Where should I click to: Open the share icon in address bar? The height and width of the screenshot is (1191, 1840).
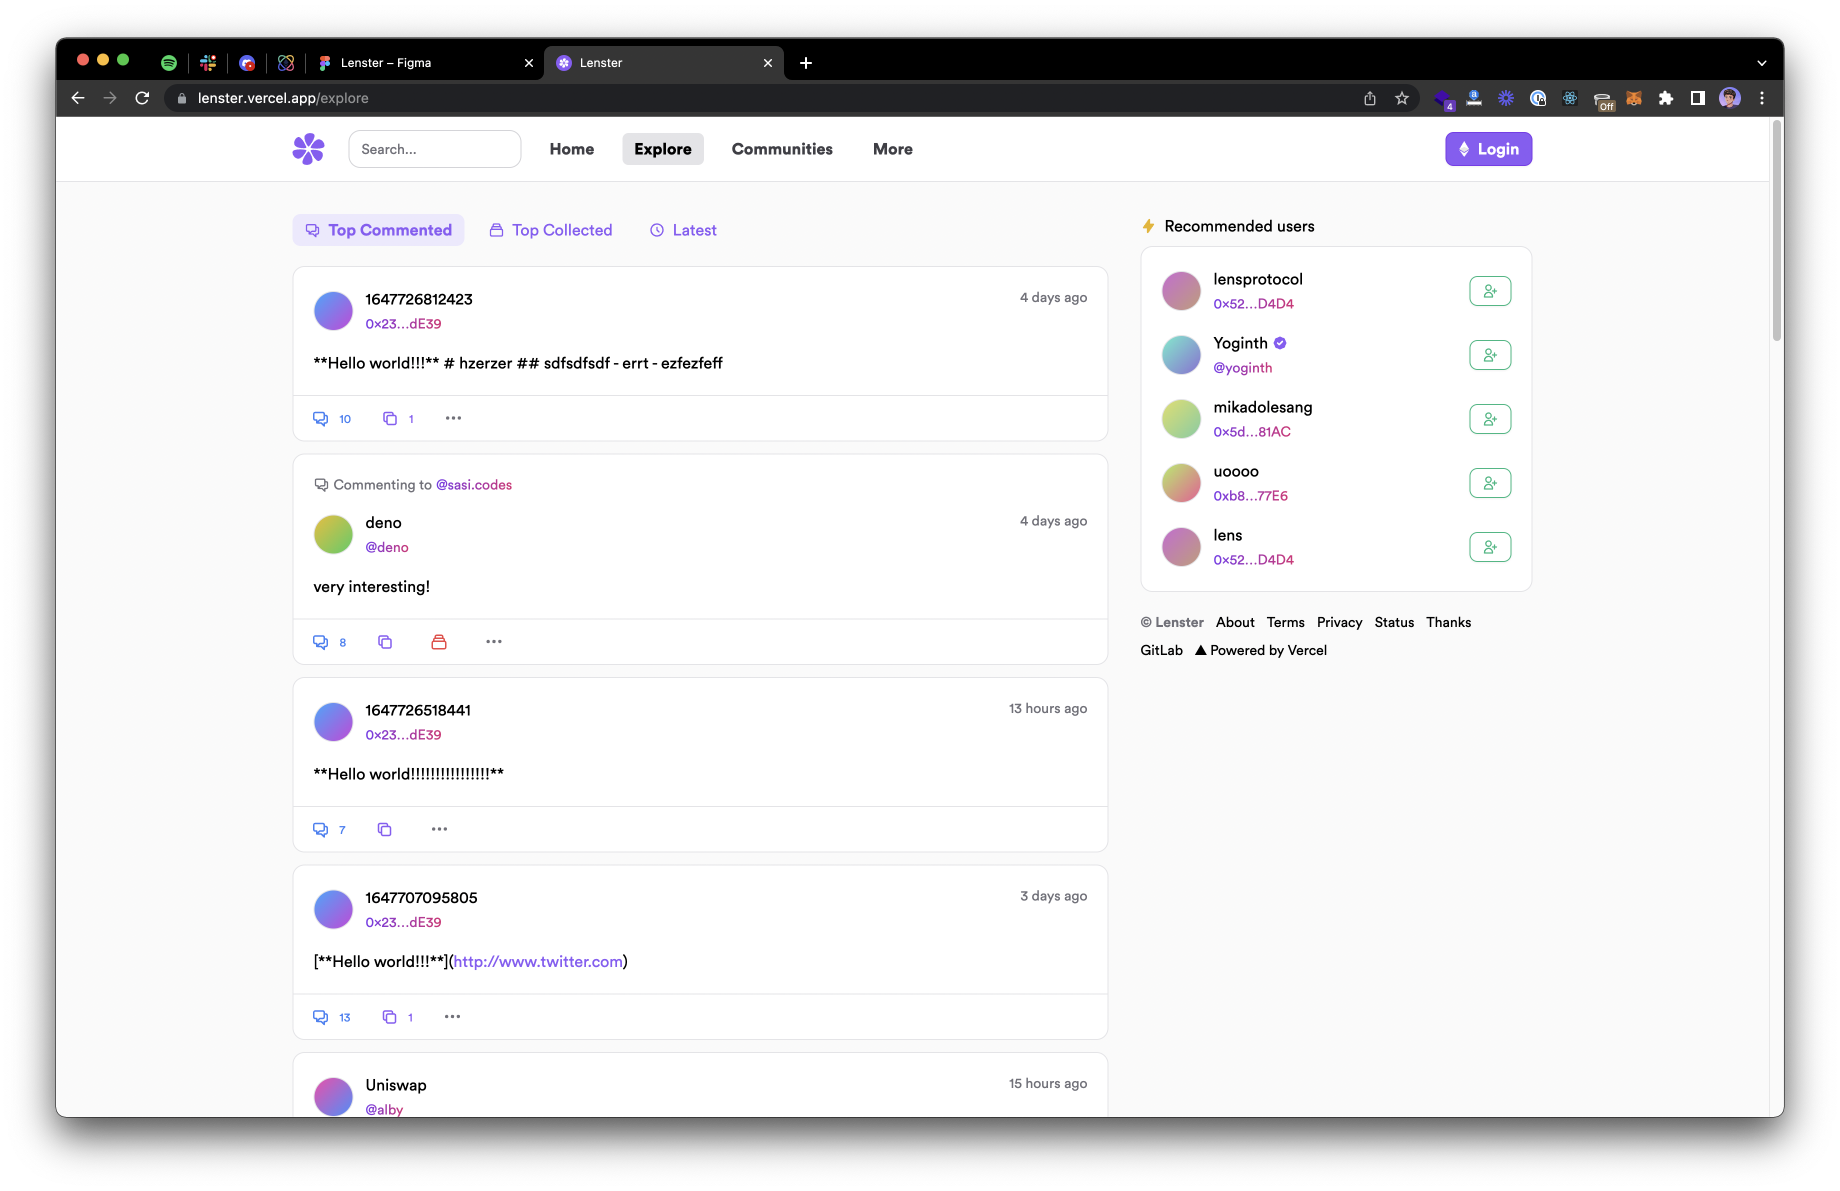(1370, 98)
